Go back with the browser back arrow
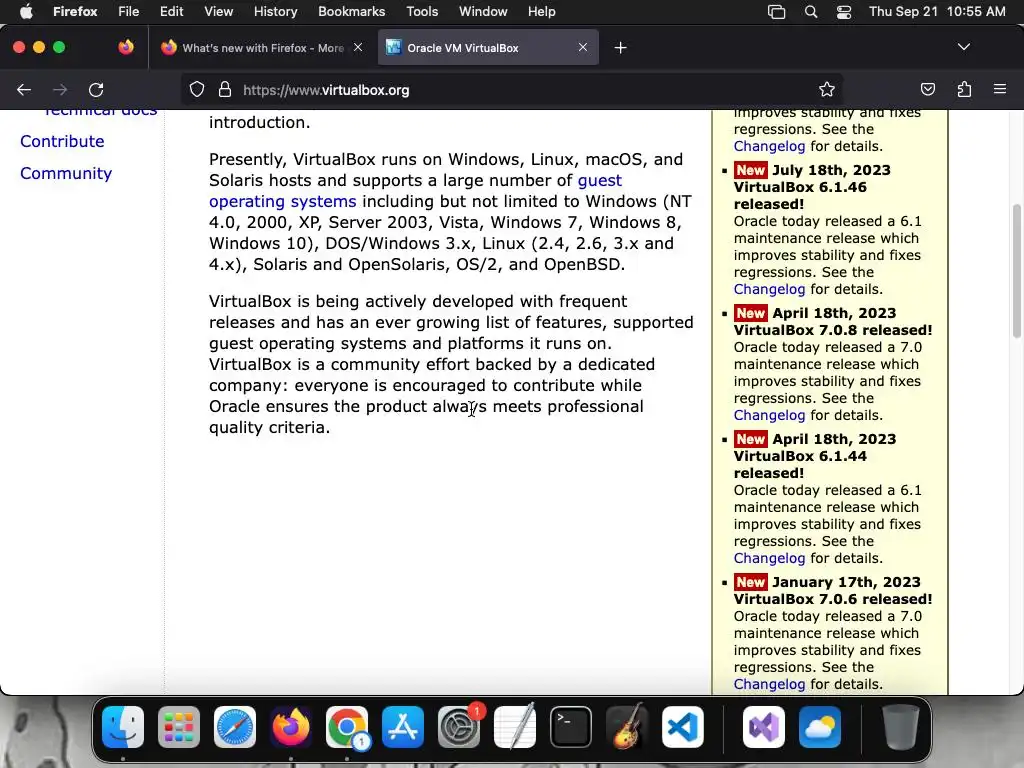 tap(24, 90)
